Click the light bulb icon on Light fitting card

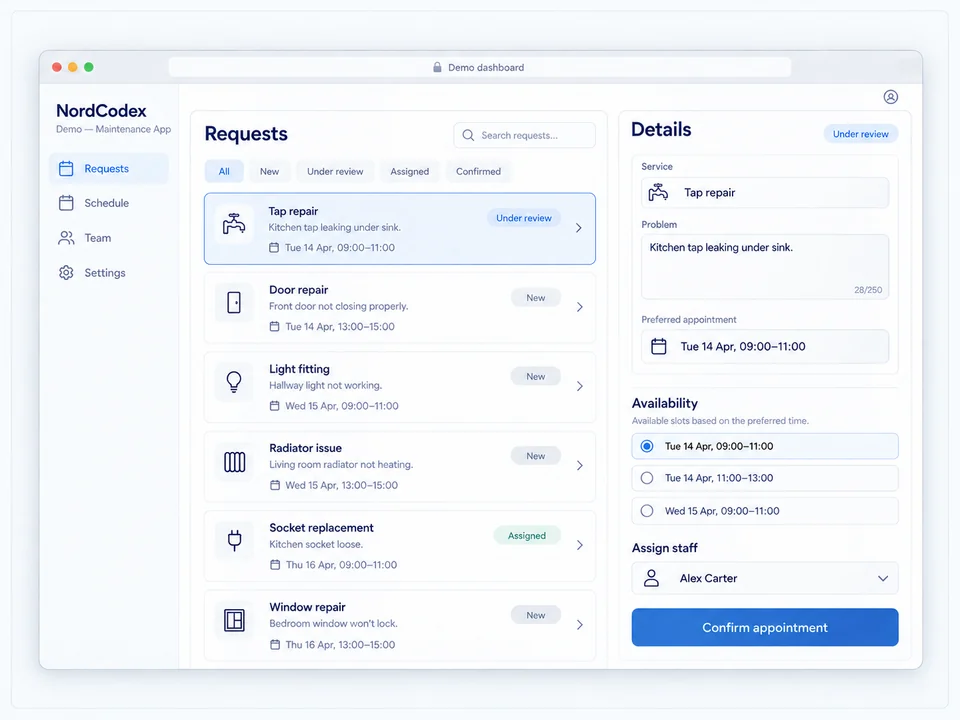click(234, 381)
